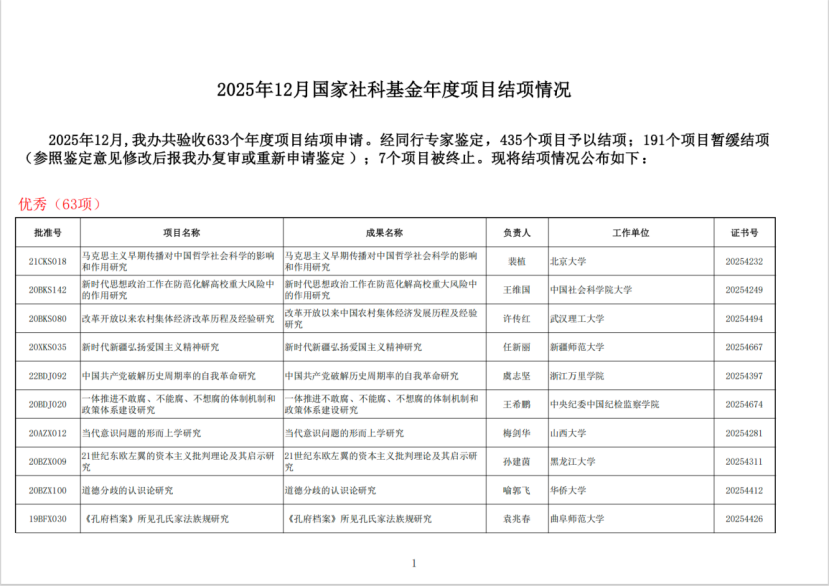Click certificate number 20254494
829x587 pixels.
point(744,319)
